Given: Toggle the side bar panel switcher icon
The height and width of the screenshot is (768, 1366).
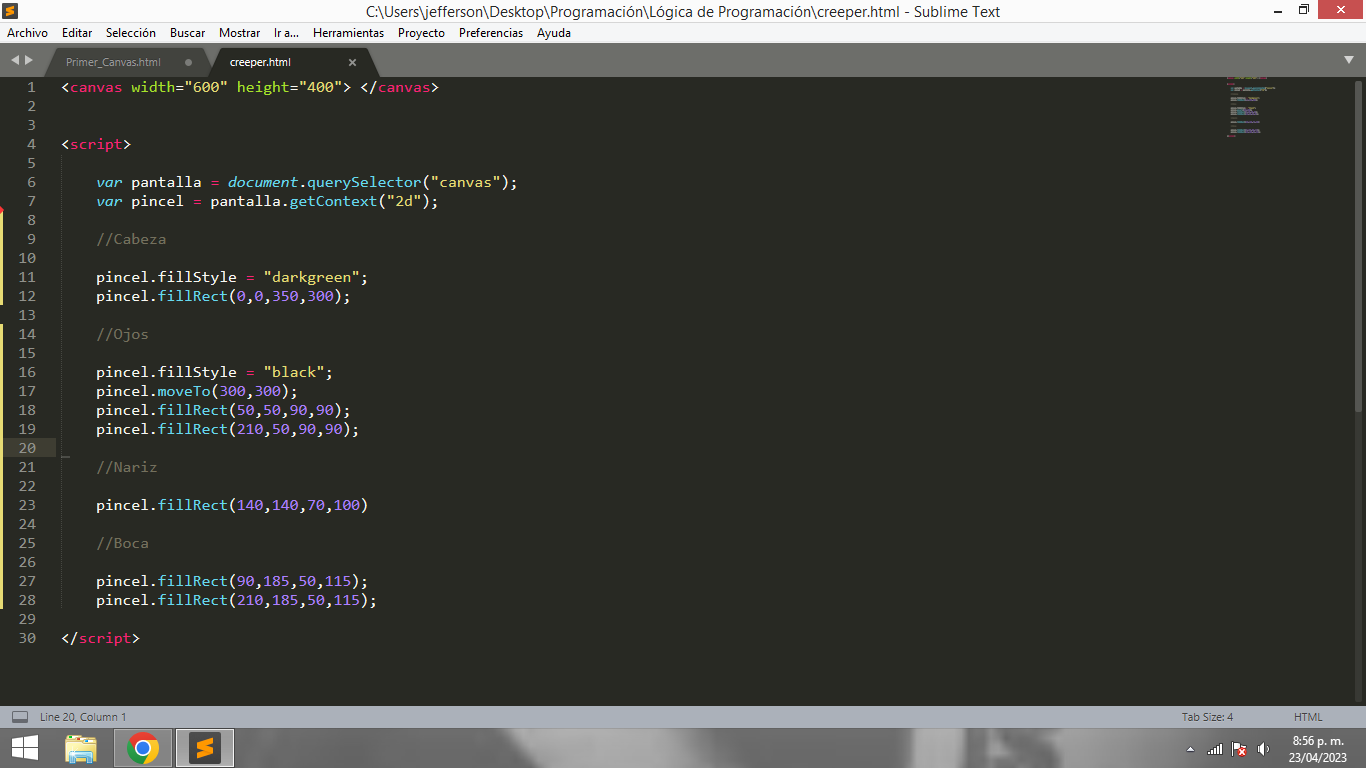Looking at the screenshot, I should point(19,717).
